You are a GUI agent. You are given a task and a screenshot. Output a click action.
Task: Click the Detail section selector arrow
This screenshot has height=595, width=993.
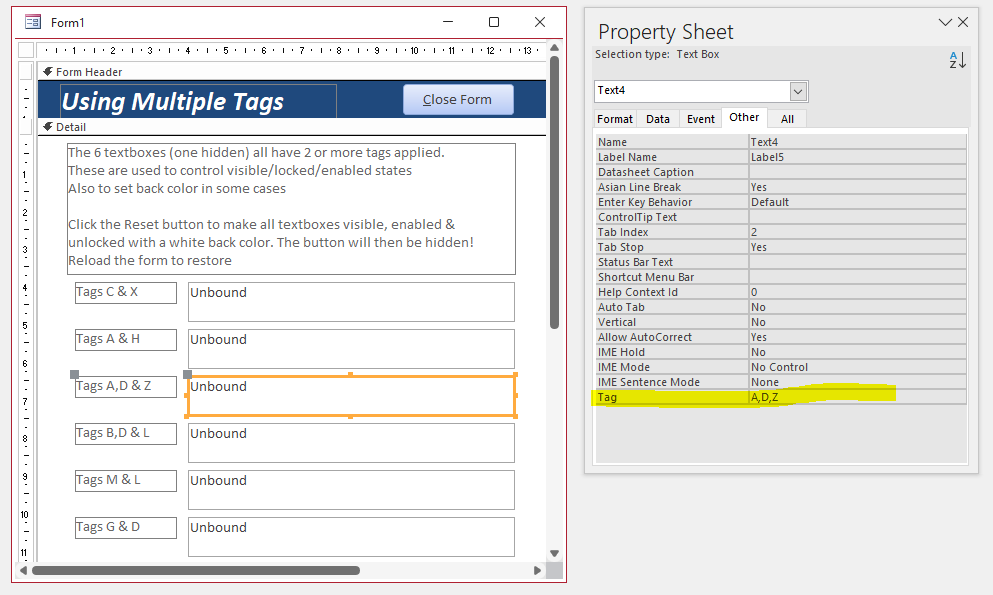(47, 127)
